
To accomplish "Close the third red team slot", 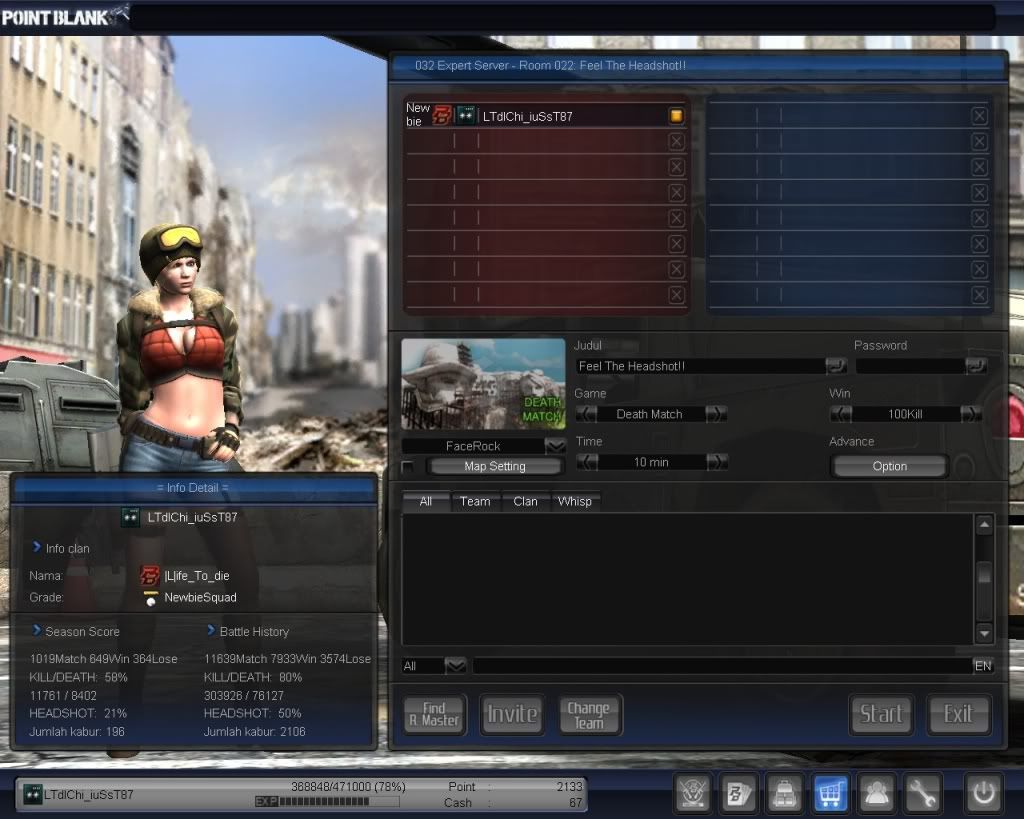I will 677,167.
